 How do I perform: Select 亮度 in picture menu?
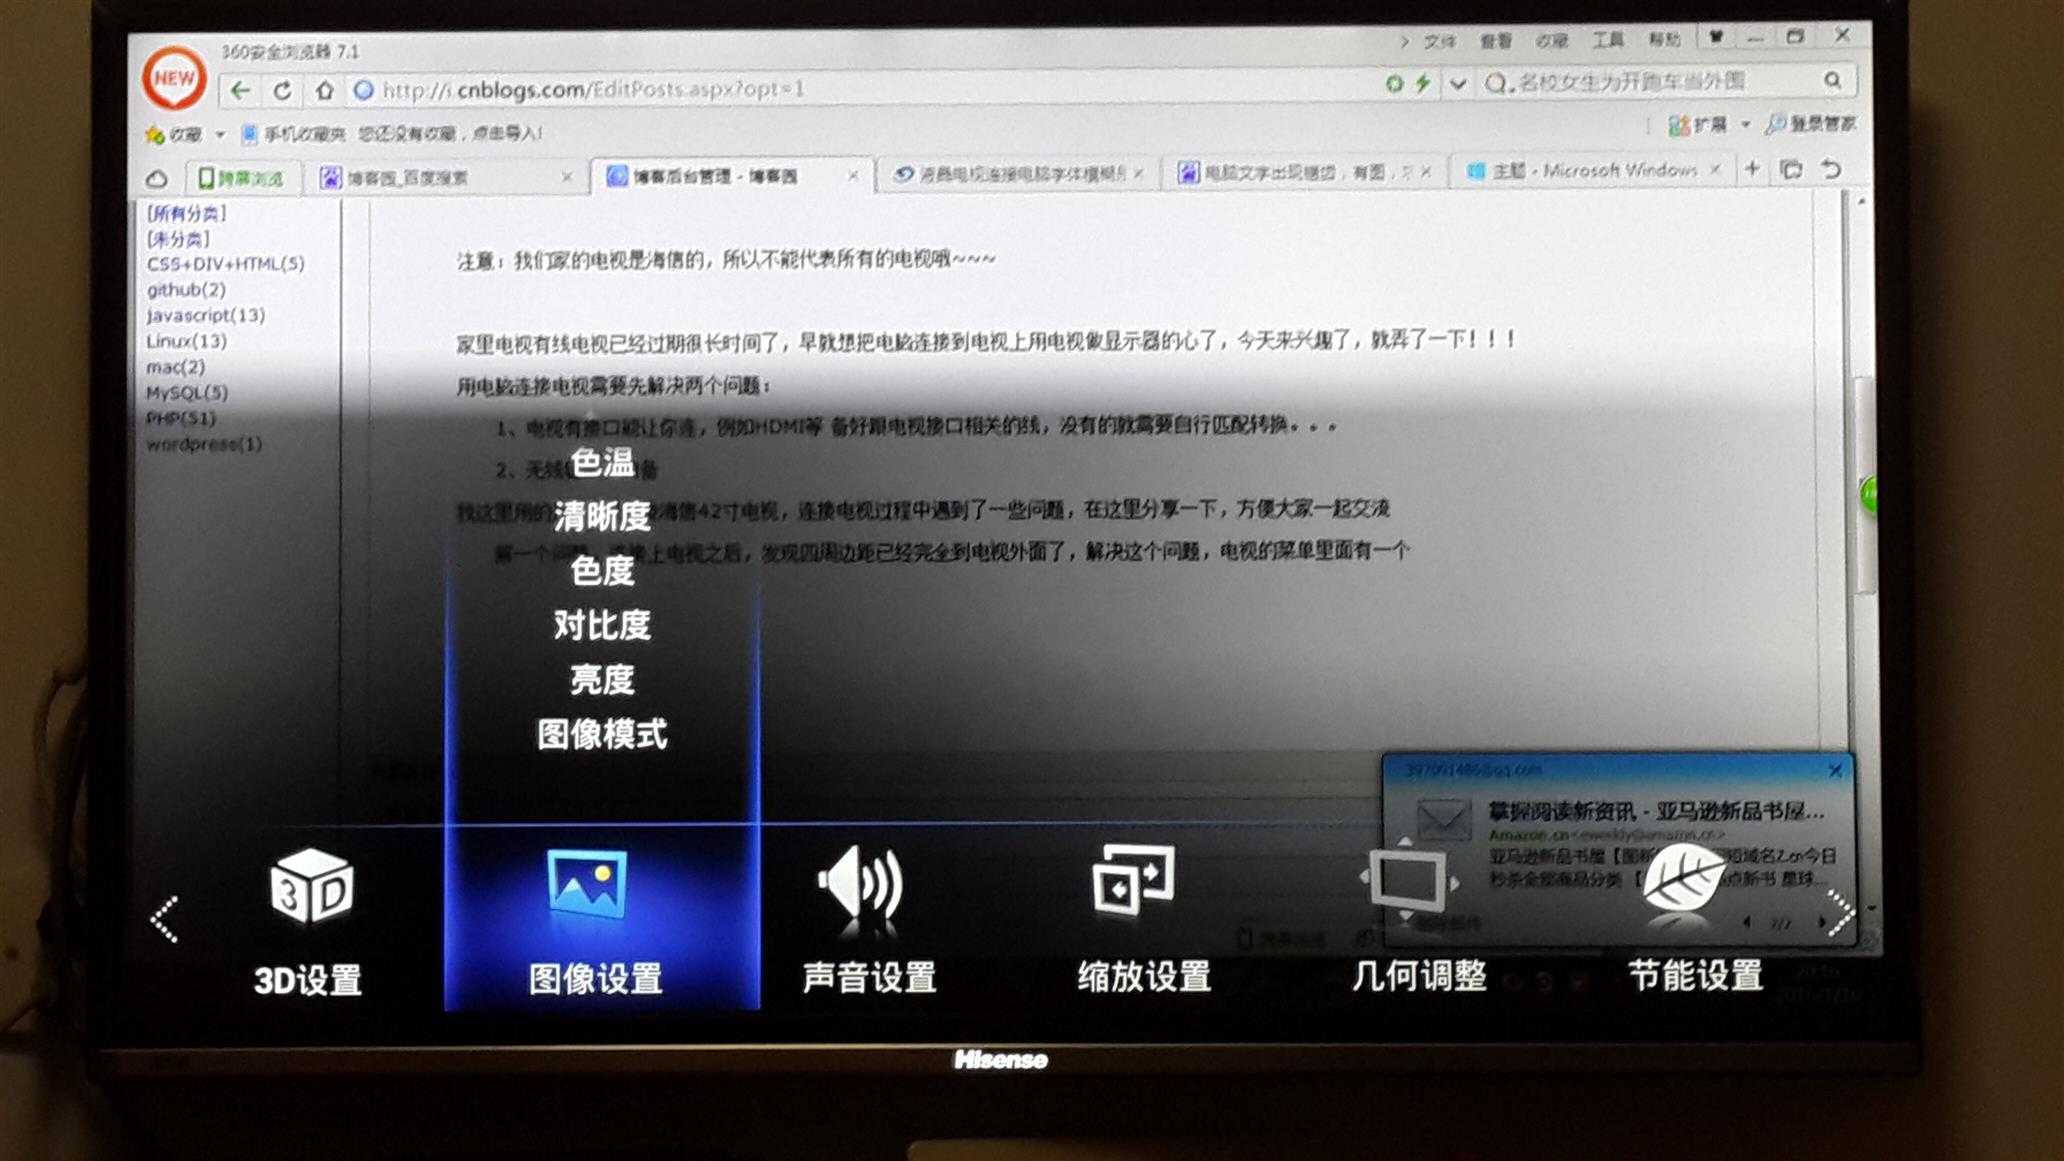coord(602,680)
